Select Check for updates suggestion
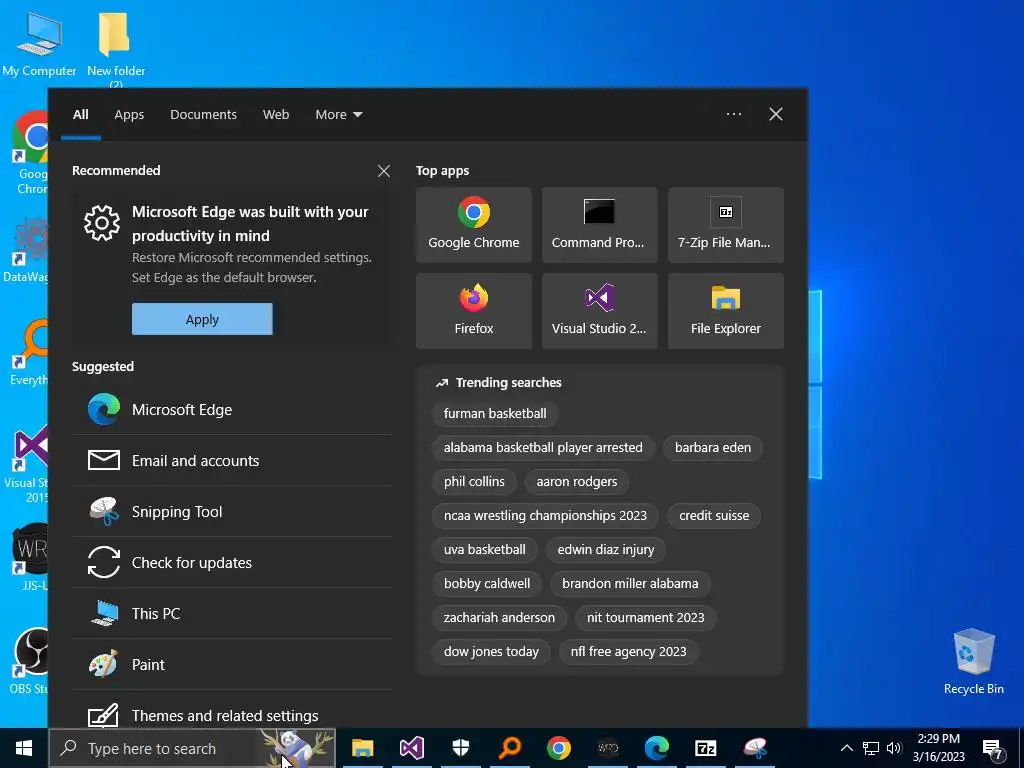The height and width of the screenshot is (768, 1024). 232,562
